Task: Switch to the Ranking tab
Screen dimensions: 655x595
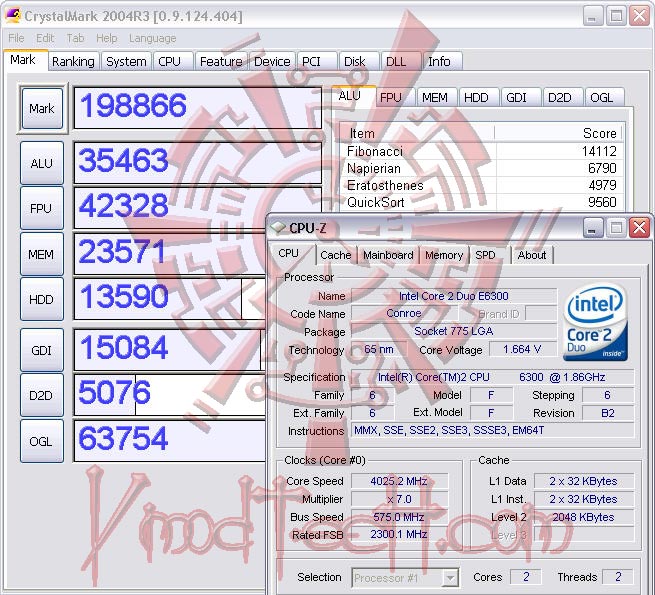Action: pyautogui.click(x=73, y=61)
